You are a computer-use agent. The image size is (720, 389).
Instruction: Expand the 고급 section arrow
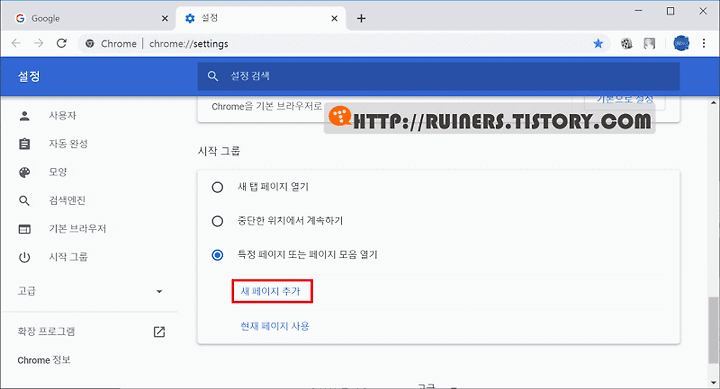click(159, 291)
